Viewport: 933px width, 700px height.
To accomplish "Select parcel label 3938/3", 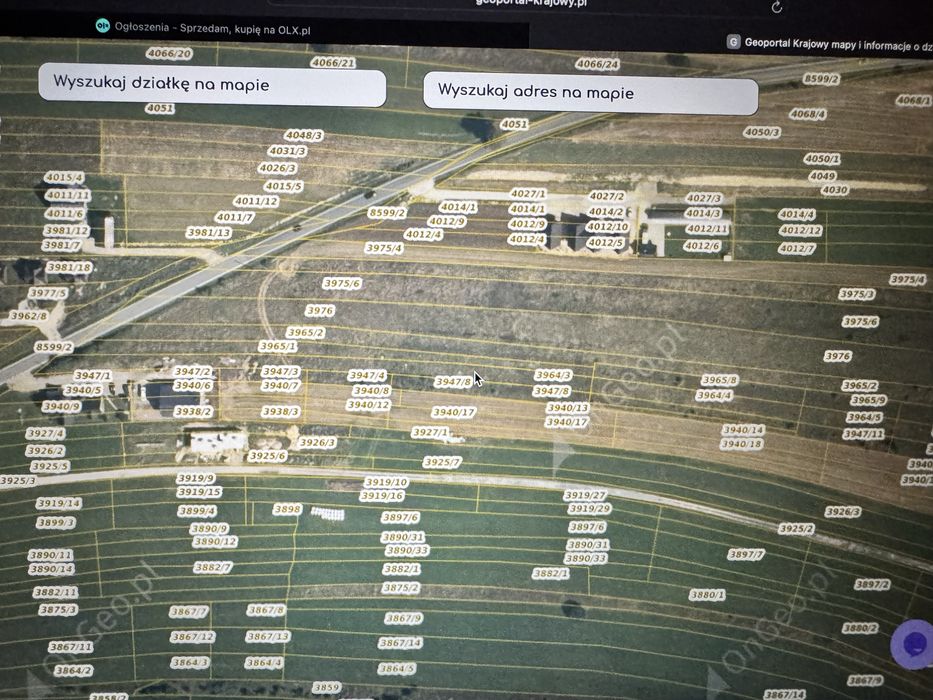I will pos(281,411).
